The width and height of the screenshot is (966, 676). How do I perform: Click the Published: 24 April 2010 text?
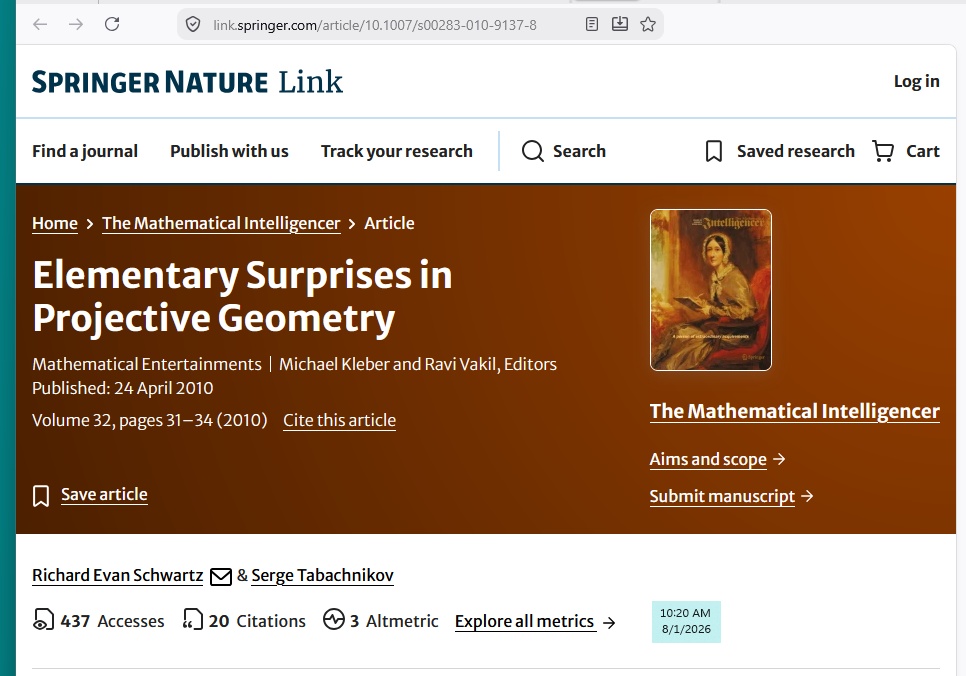coord(123,388)
